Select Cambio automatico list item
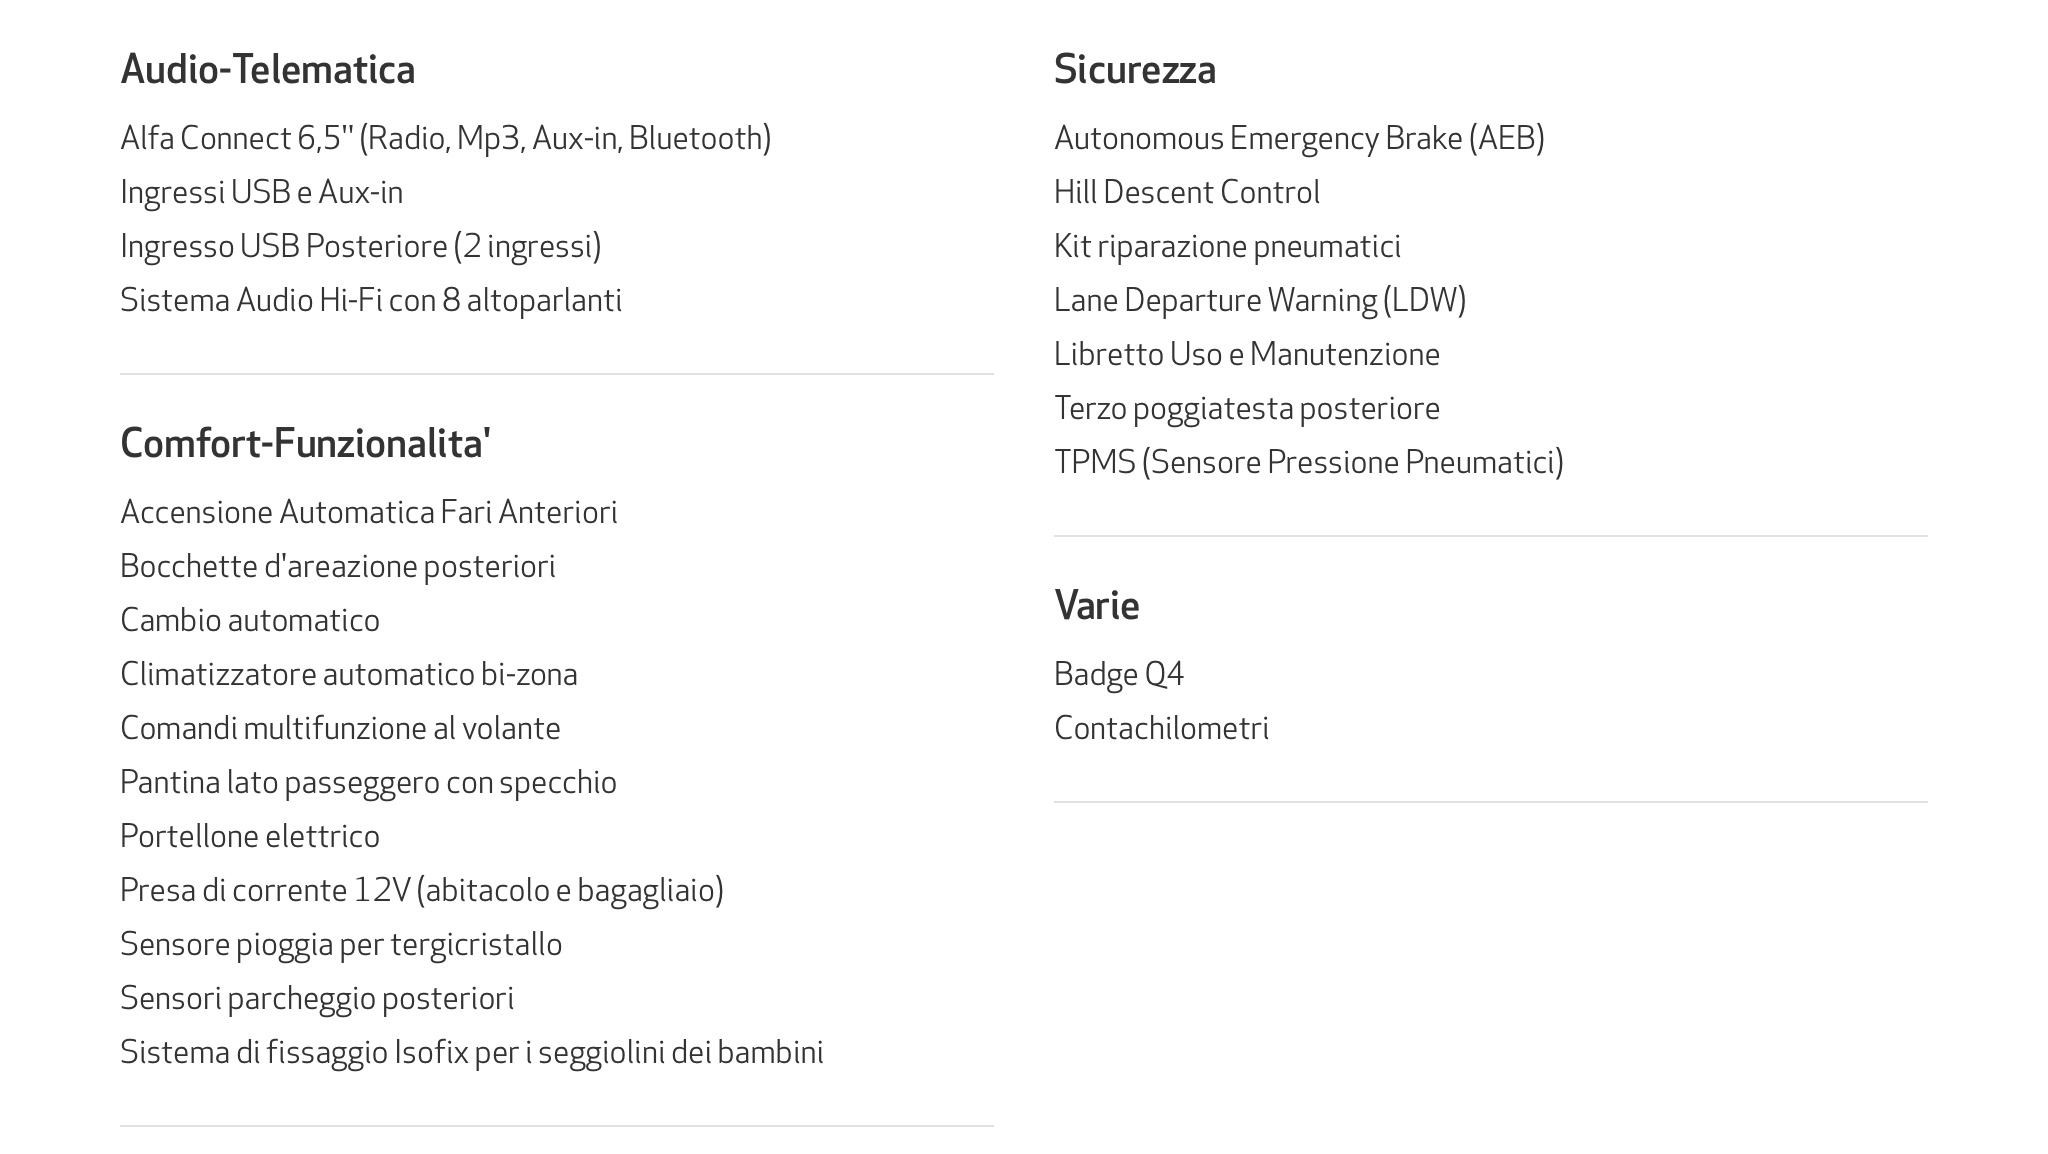This screenshot has height=1154, width=2048. click(x=250, y=620)
